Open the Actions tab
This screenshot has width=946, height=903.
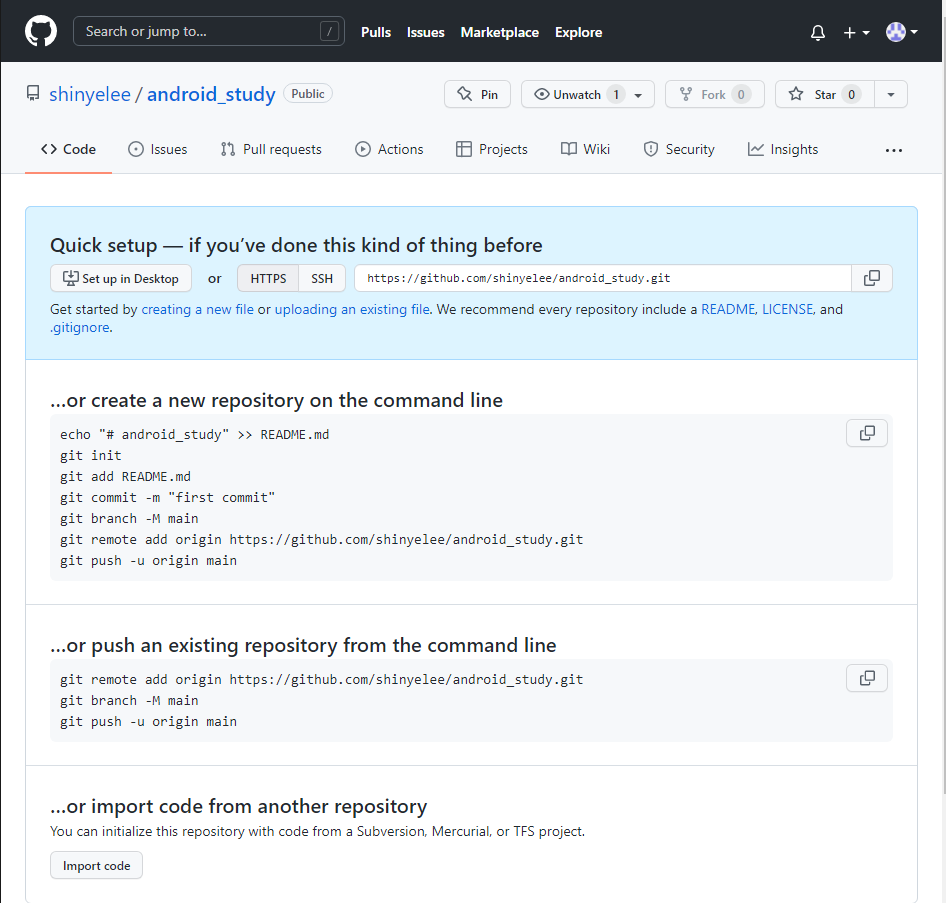point(389,149)
